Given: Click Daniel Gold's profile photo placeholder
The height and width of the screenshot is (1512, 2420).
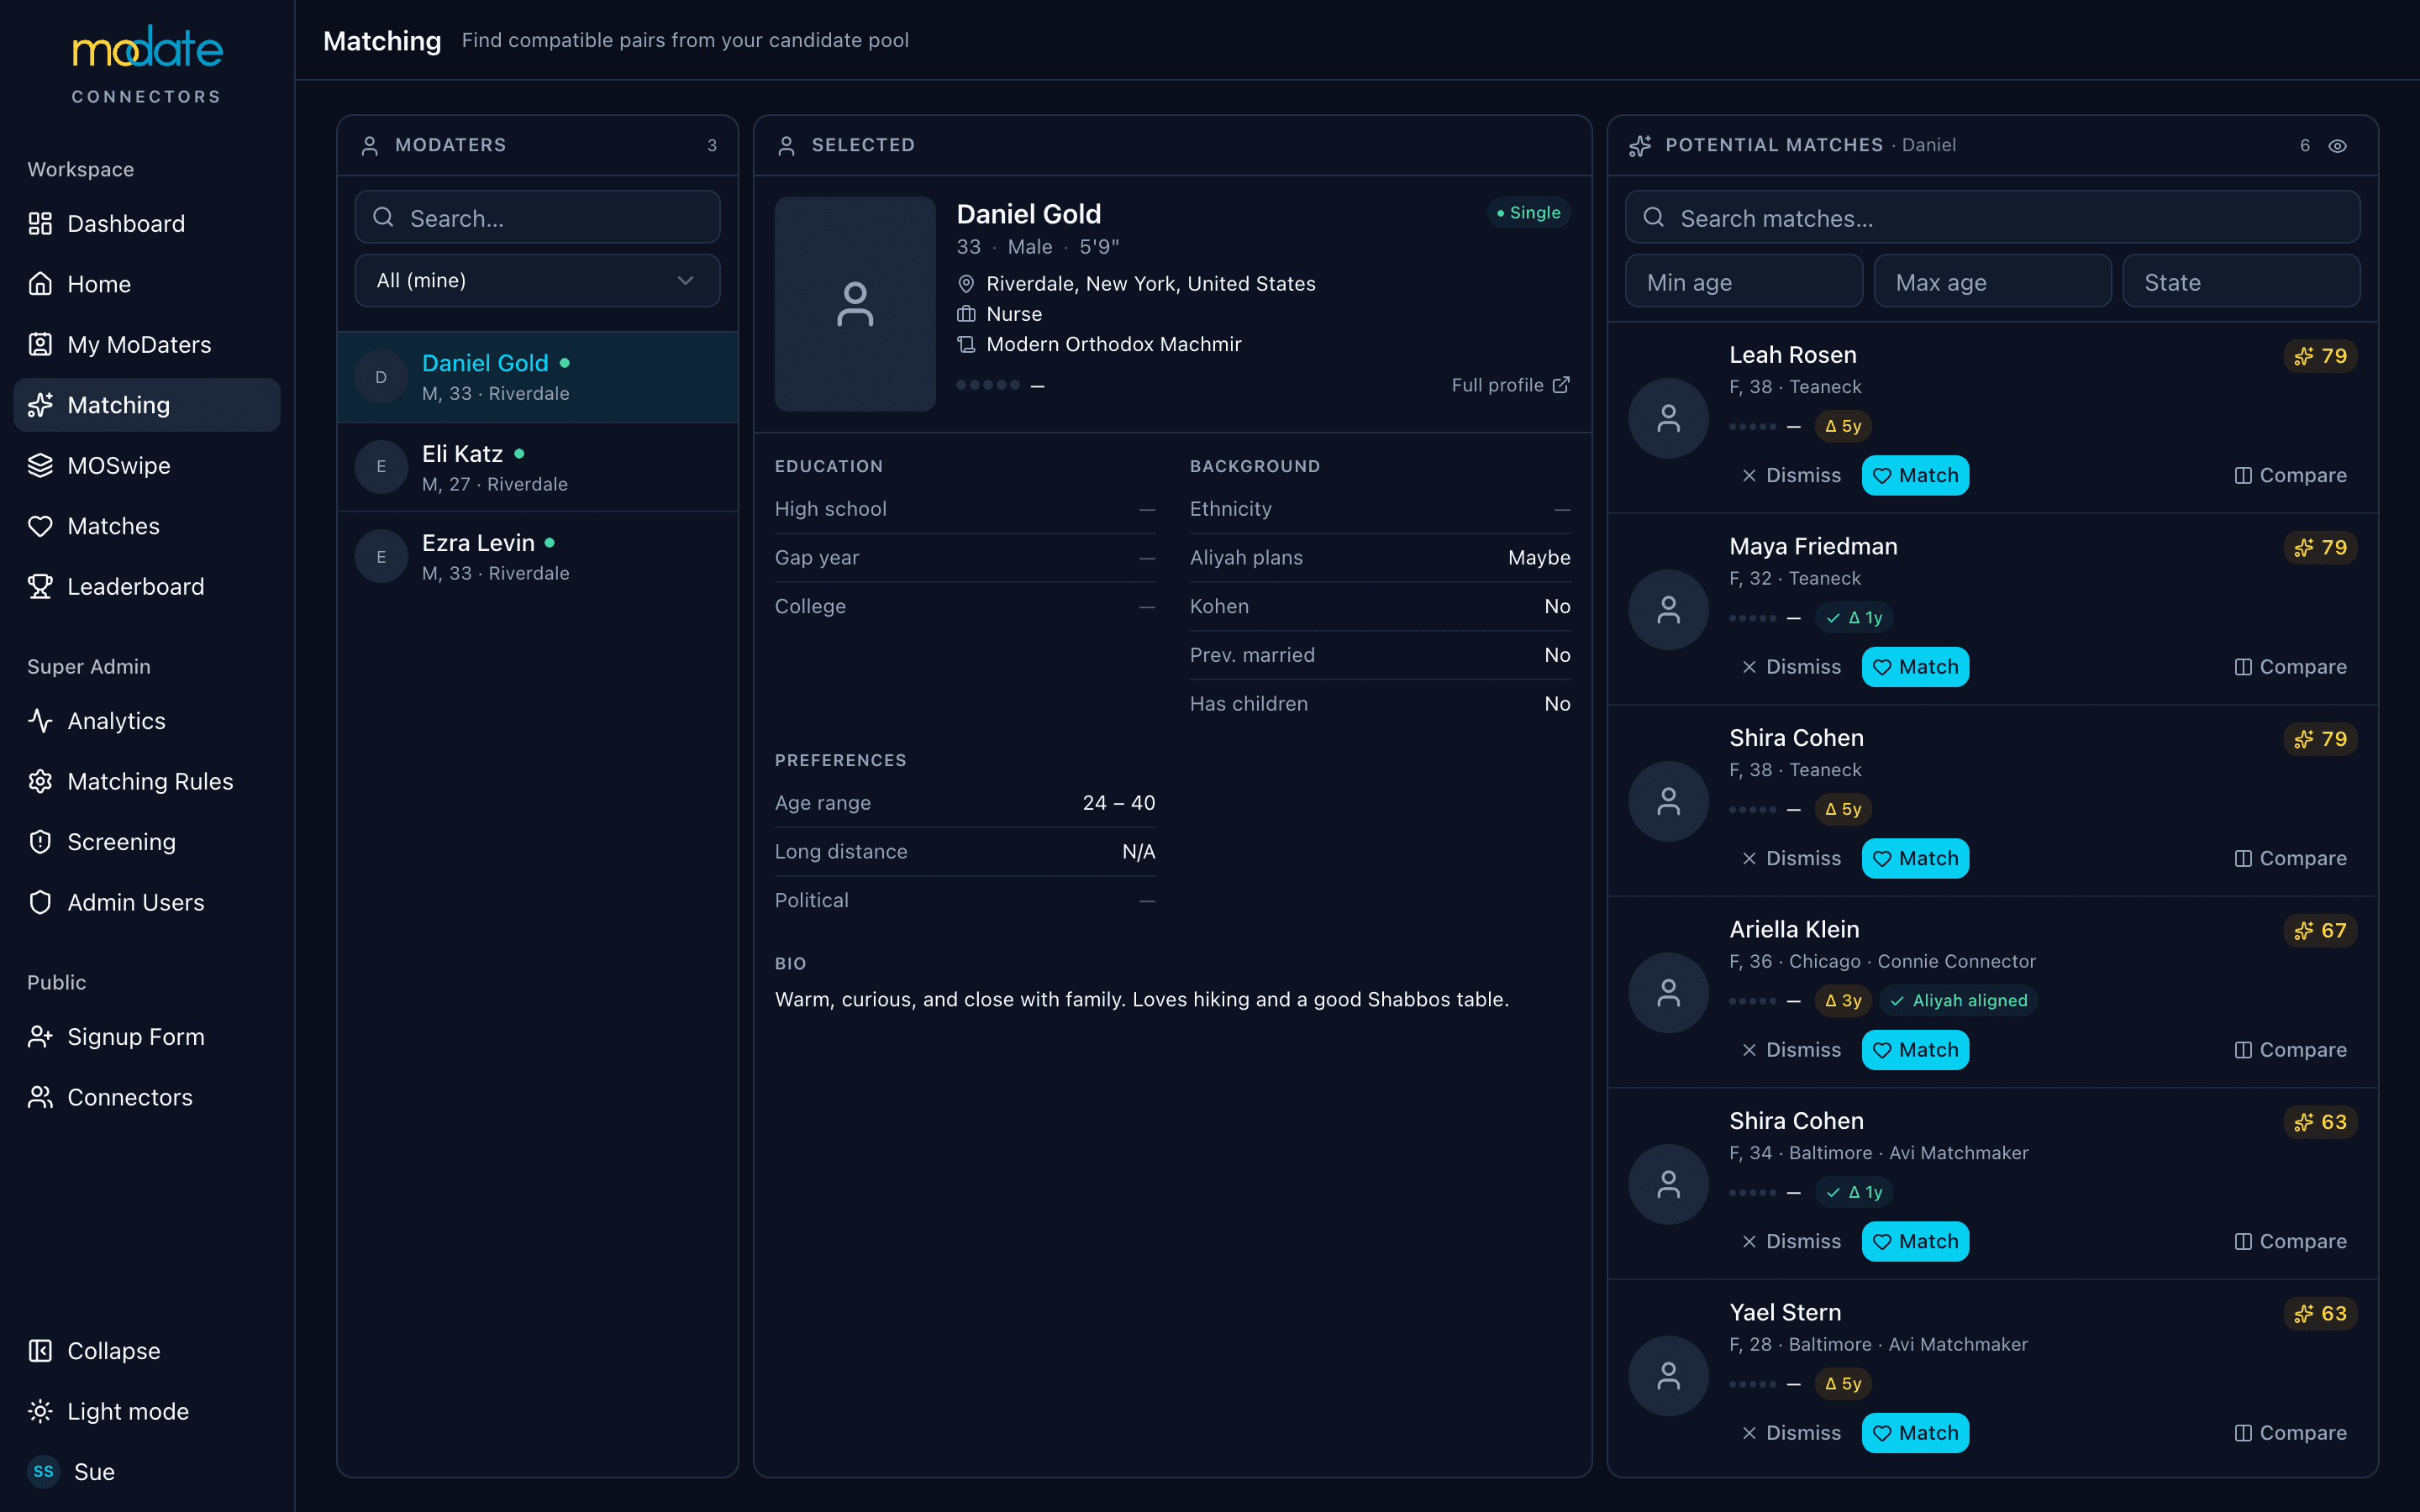Looking at the screenshot, I should pos(855,303).
